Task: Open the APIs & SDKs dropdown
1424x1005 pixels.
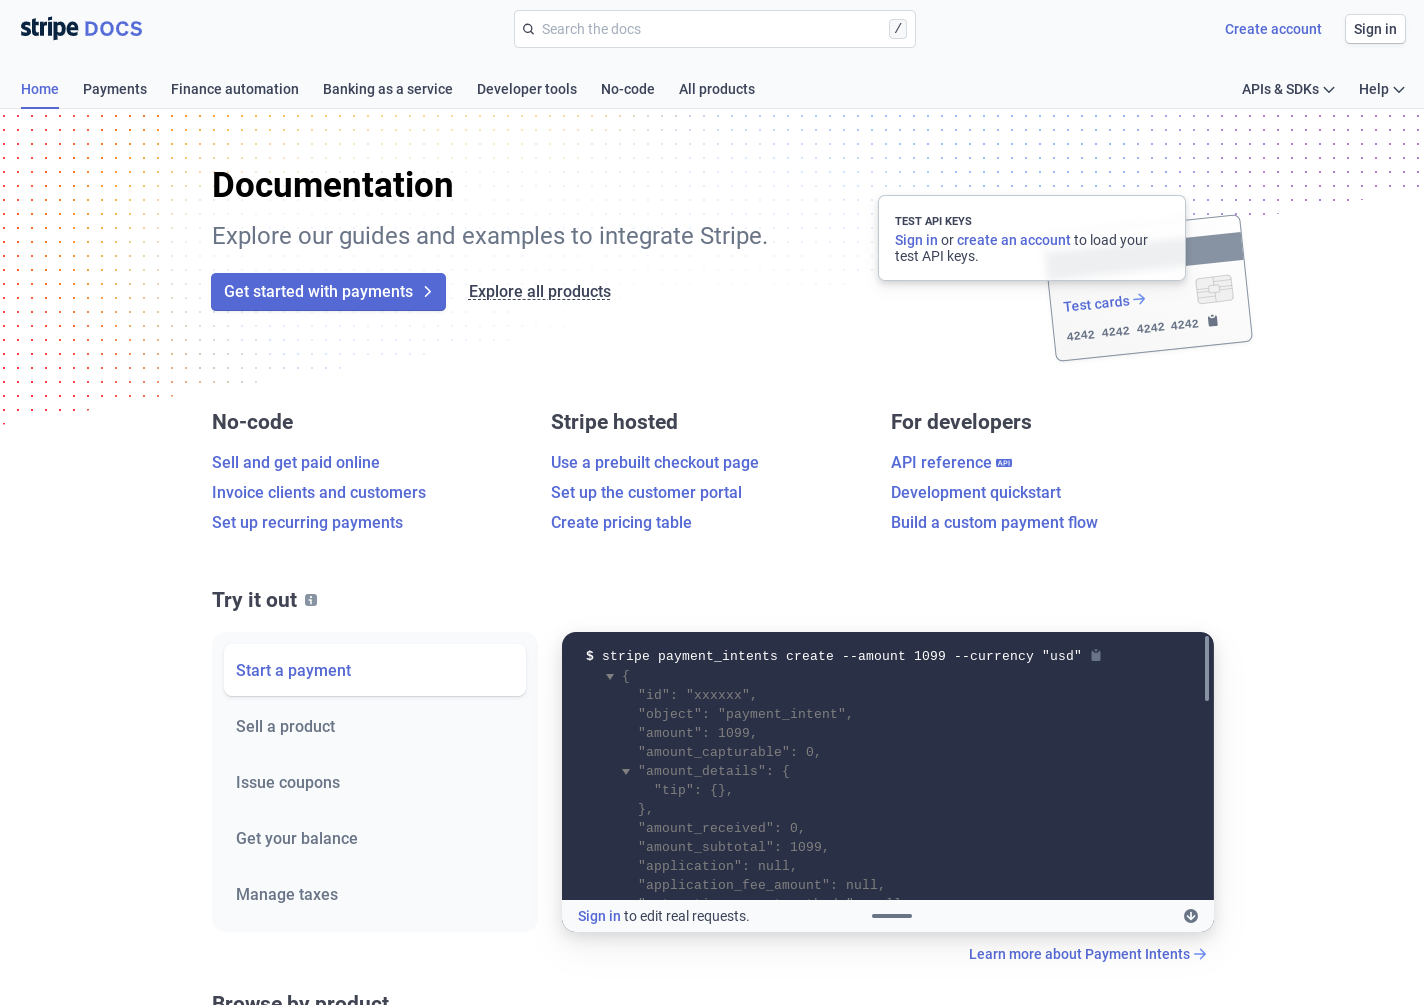Action: tap(1288, 89)
